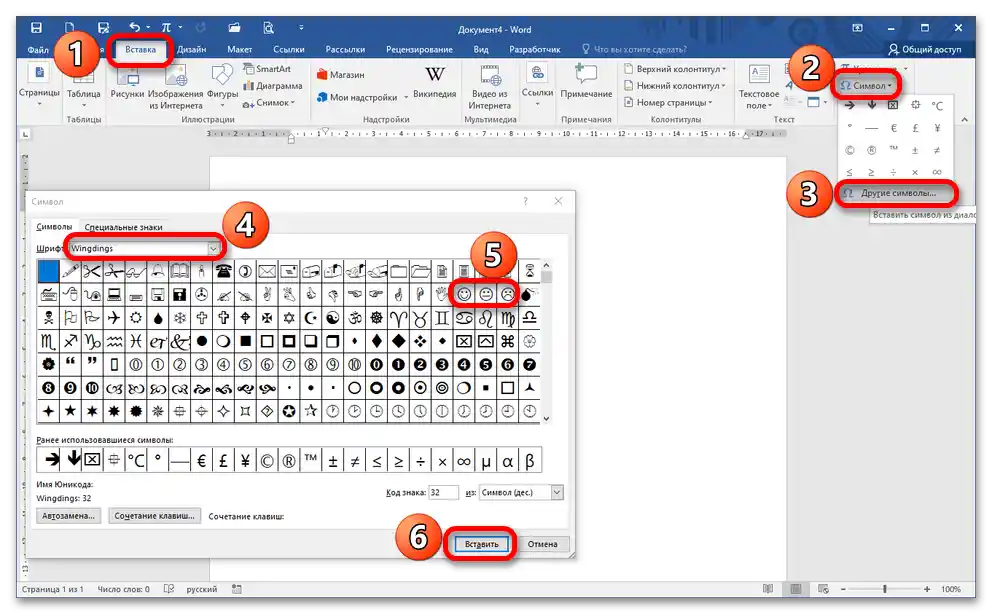Click Сочетание клавиш button
992x614 pixels.
[154, 515]
